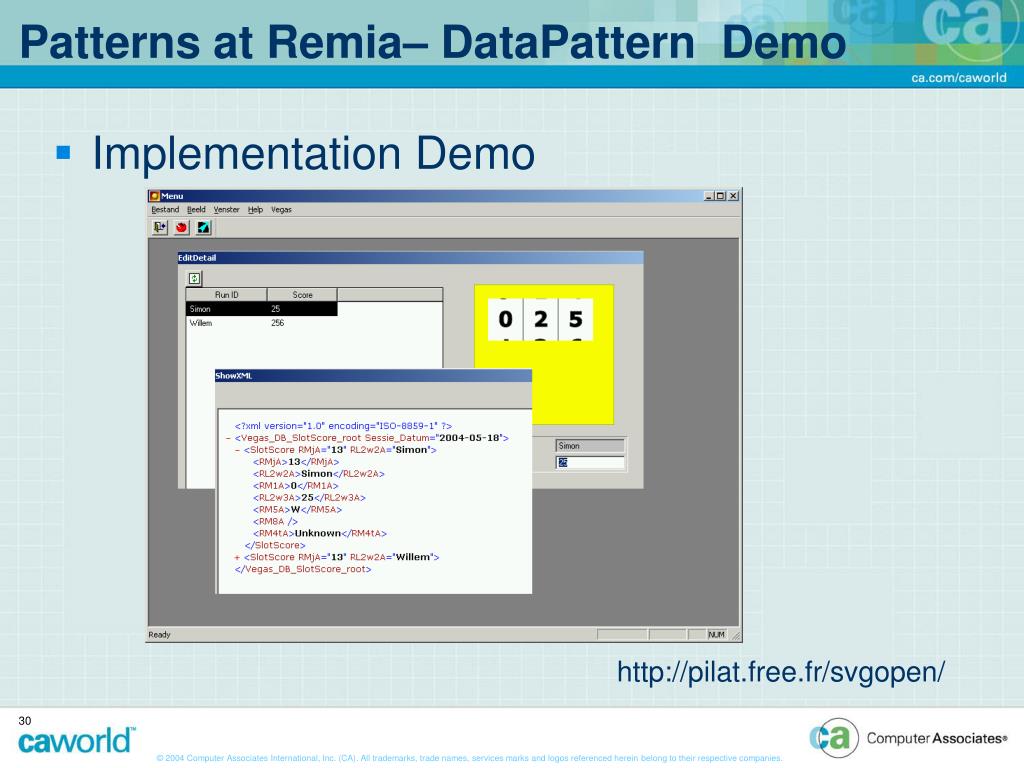The height and width of the screenshot is (768, 1024).
Task: Open the Venster menu
Action: [x=227, y=210]
